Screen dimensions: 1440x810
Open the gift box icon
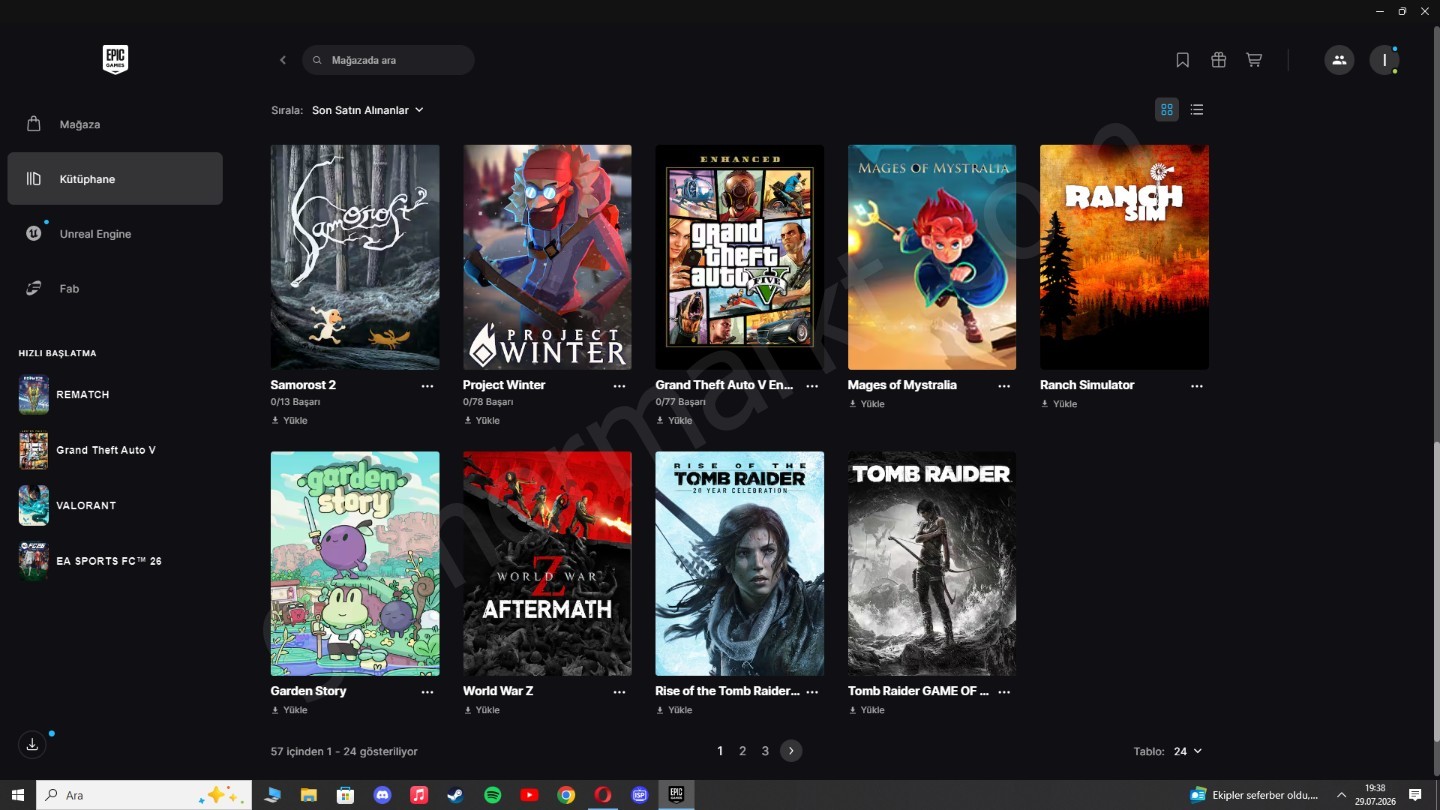[x=1218, y=60]
